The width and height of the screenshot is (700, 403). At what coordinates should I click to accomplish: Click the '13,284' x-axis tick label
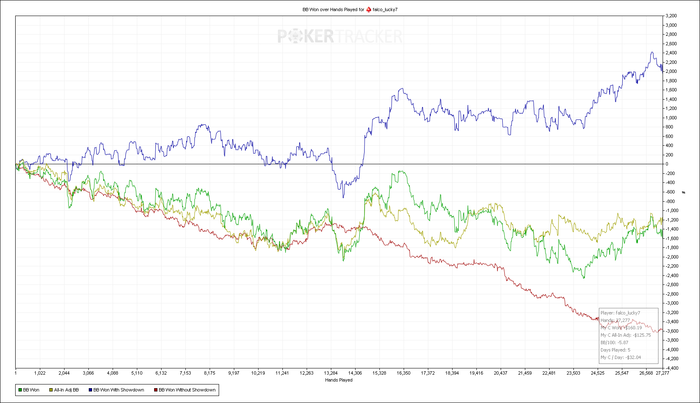331,373
